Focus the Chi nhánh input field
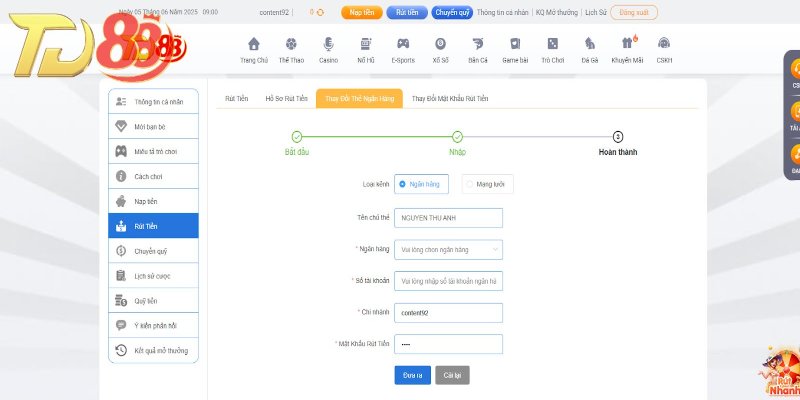The width and height of the screenshot is (800, 400). pyautogui.click(x=448, y=313)
